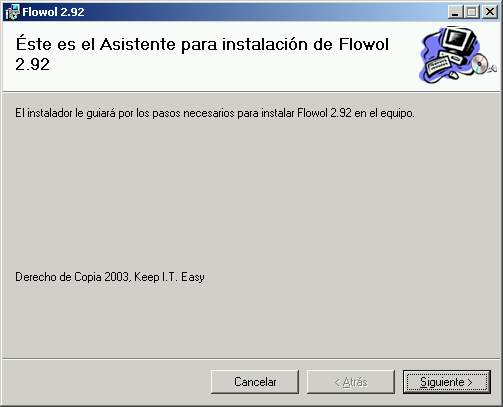
Task: Click the keyboard in the banner illustration
Action: click(437, 65)
